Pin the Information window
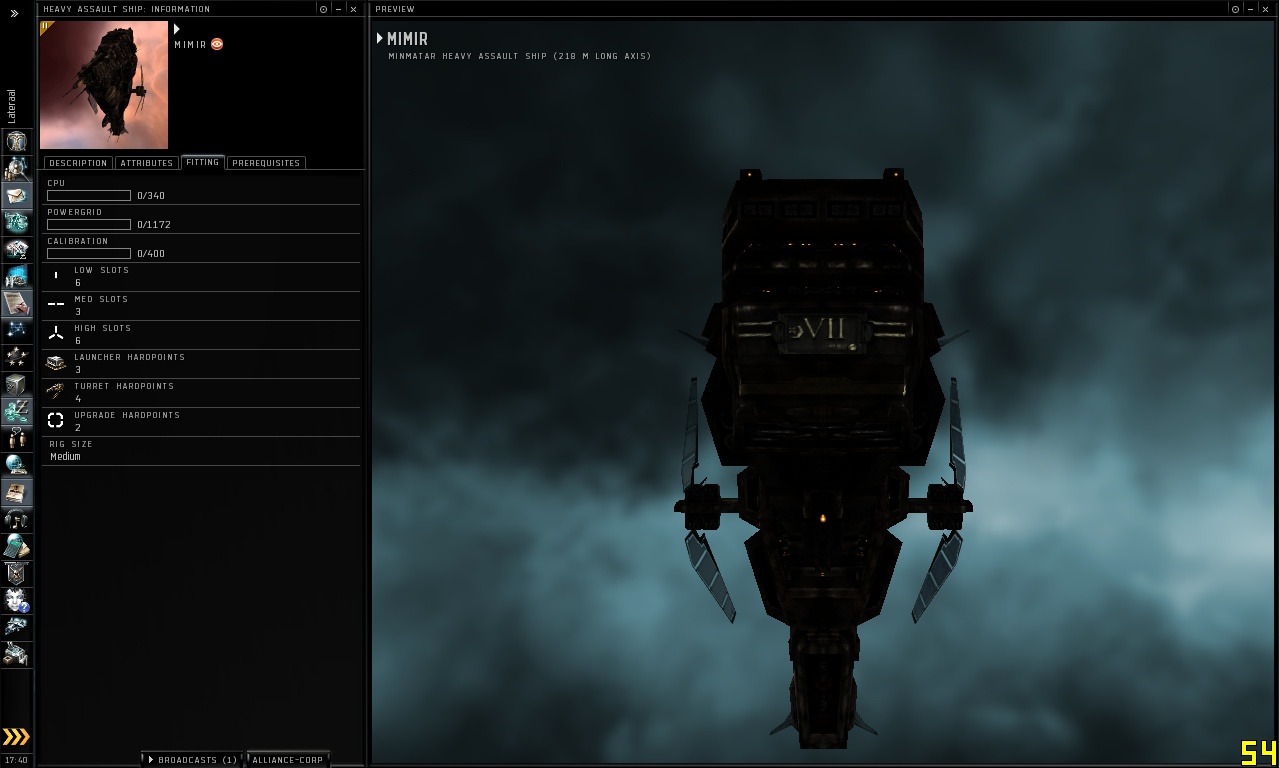This screenshot has width=1279, height=768. pyautogui.click(x=324, y=9)
